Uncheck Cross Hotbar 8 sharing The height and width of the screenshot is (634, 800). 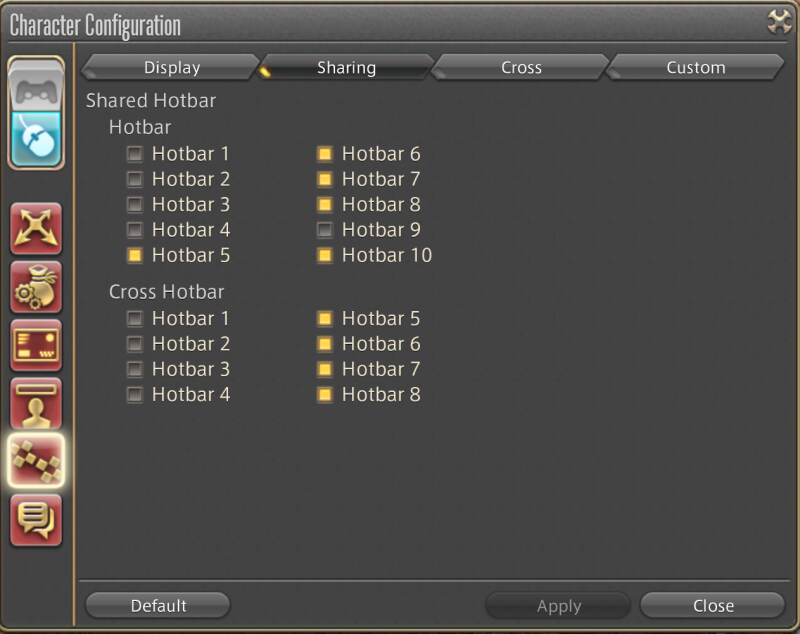325,394
